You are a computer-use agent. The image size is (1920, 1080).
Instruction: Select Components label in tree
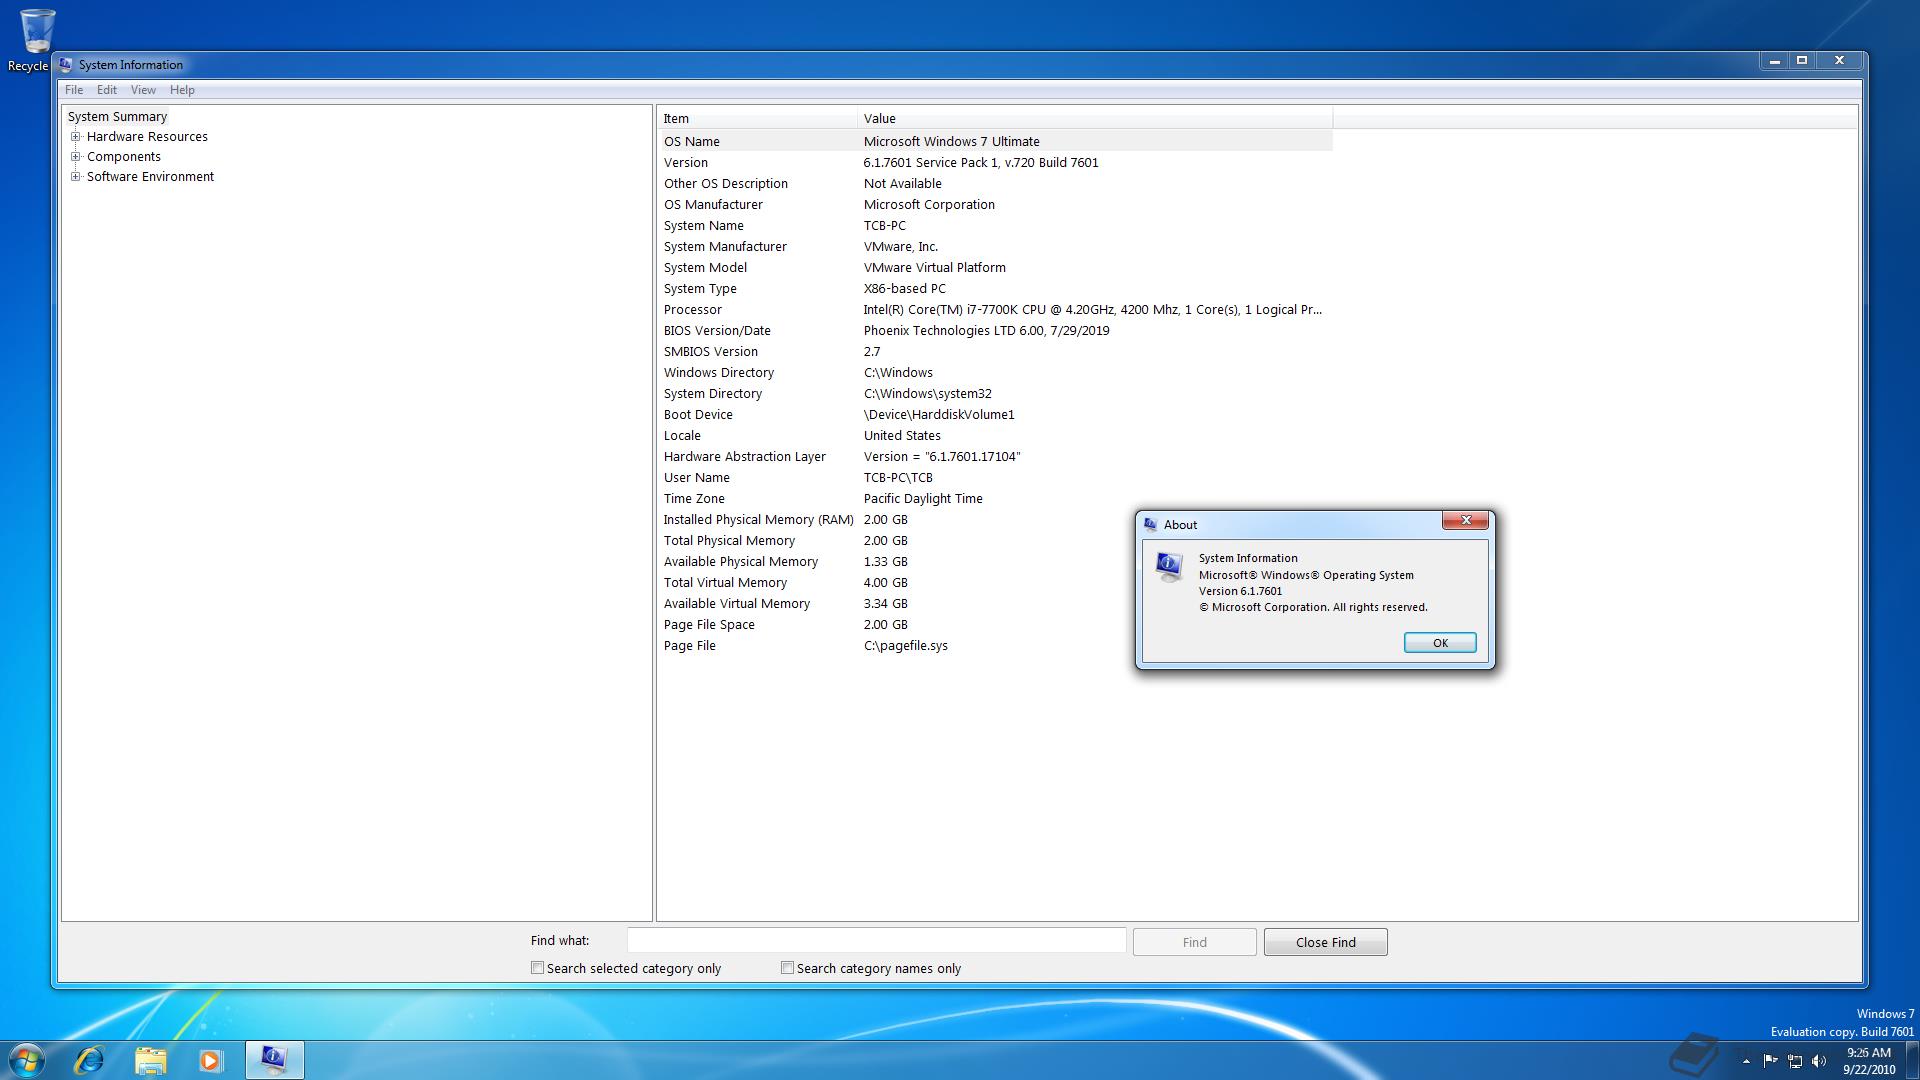[x=123, y=157]
